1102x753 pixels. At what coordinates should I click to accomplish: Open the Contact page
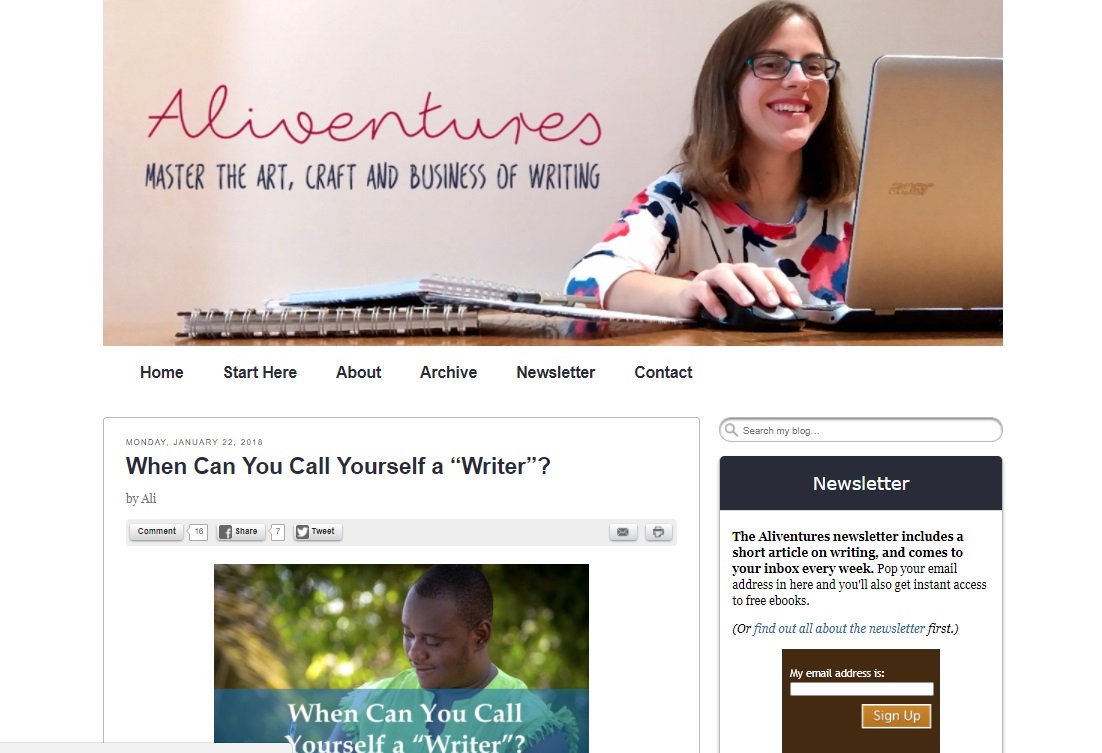[x=663, y=373]
